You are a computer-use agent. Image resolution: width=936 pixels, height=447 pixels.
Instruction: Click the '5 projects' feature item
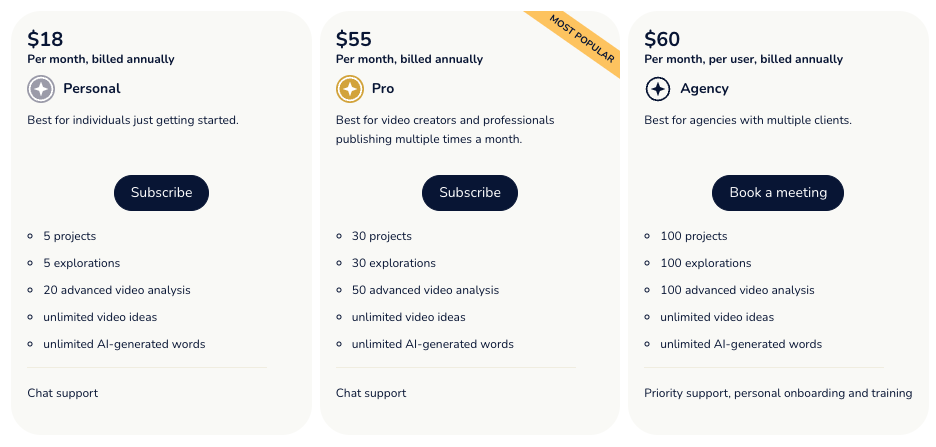tap(69, 236)
